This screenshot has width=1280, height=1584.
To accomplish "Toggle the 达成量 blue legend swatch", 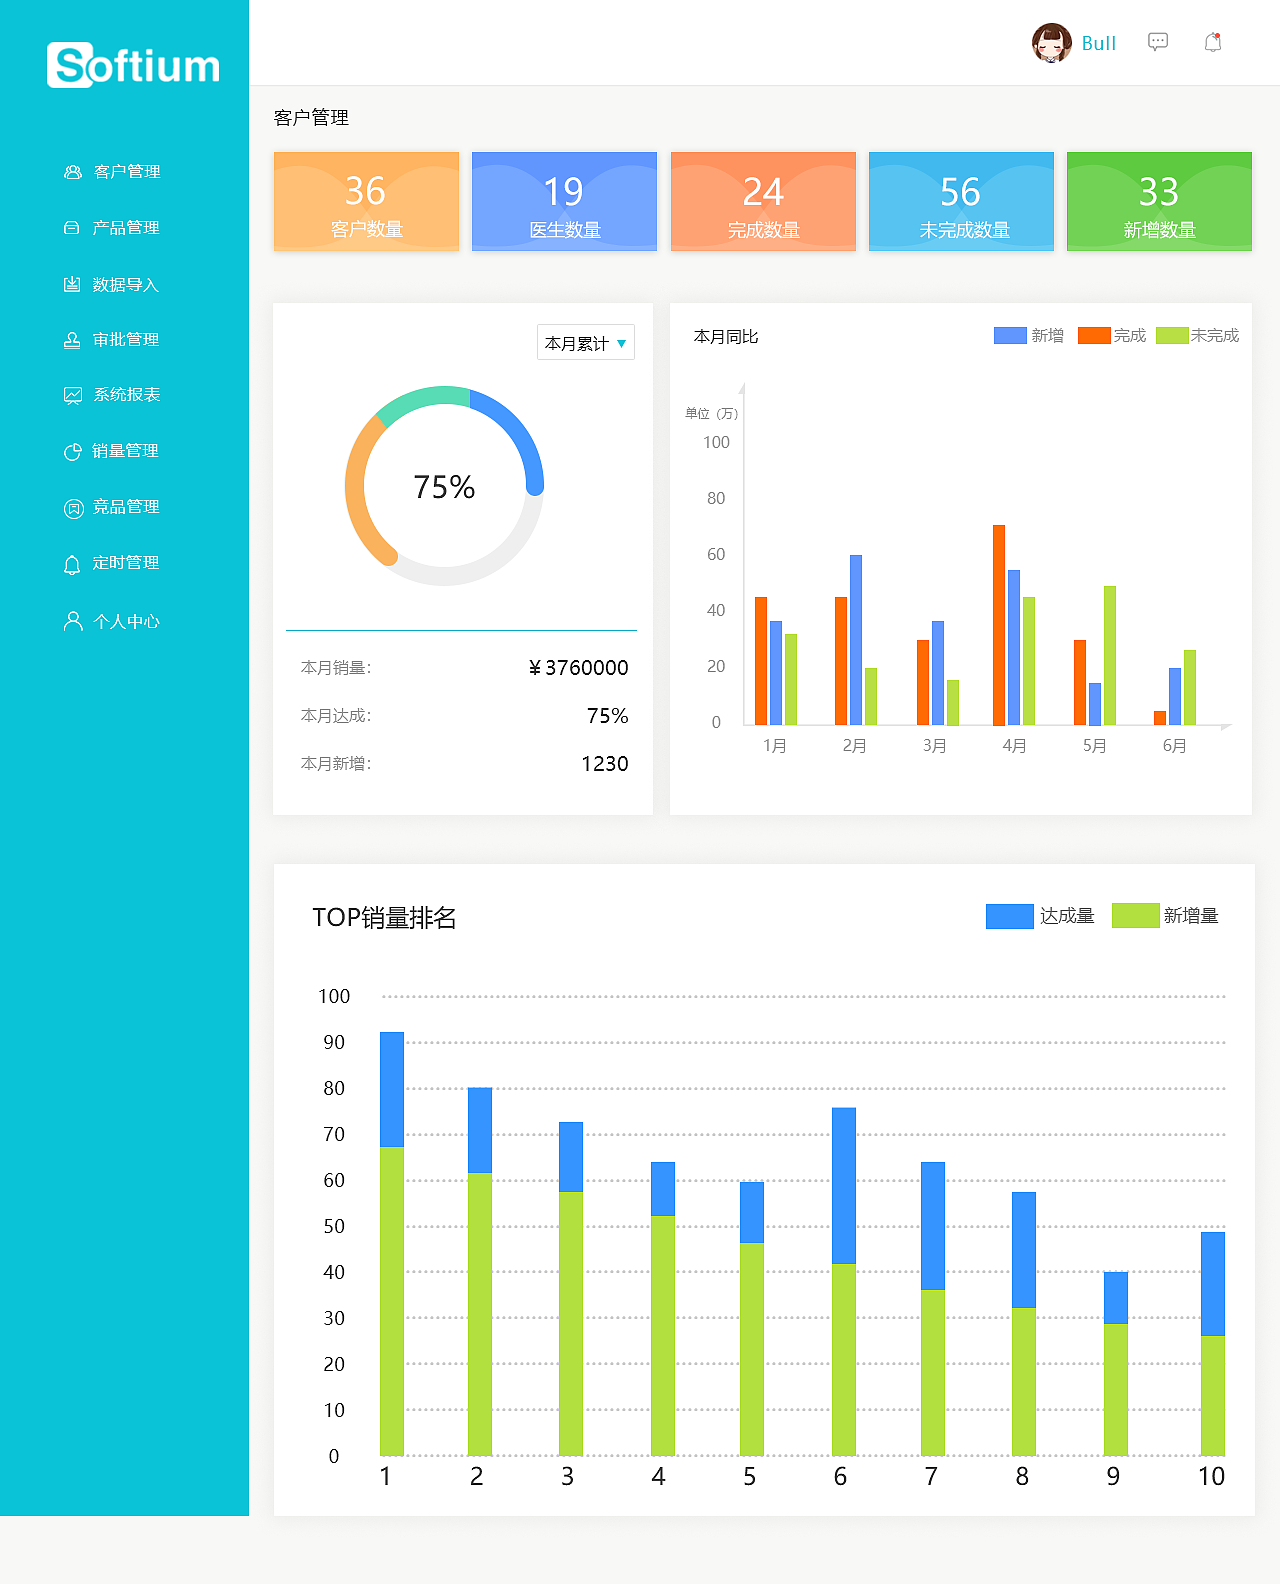I will click(1010, 916).
